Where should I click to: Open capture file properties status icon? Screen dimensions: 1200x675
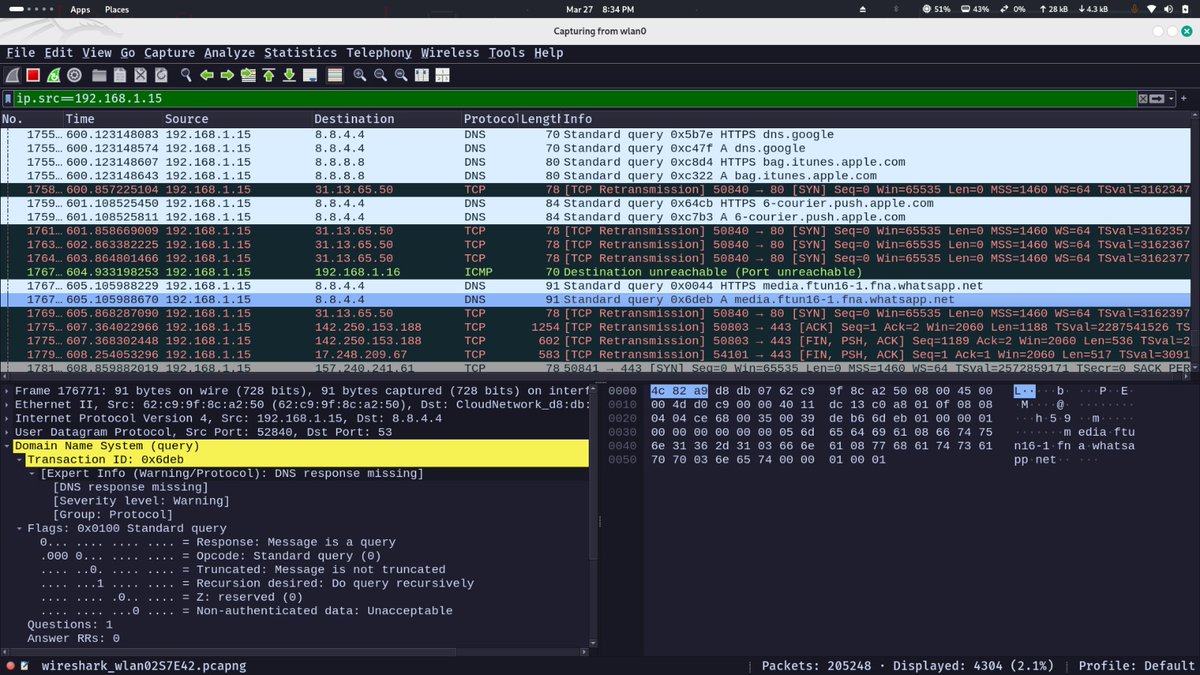(24, 665)
